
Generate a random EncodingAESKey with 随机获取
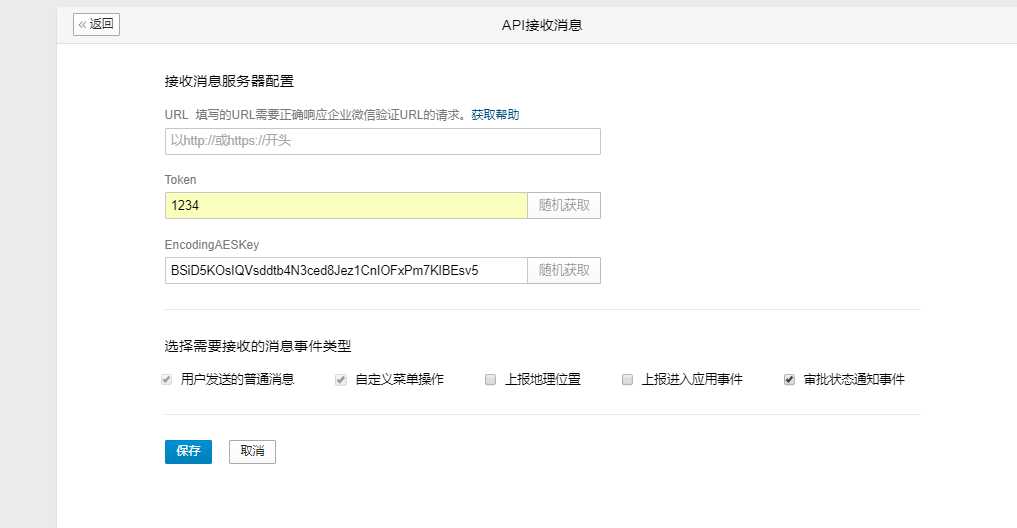coord(564,270)
